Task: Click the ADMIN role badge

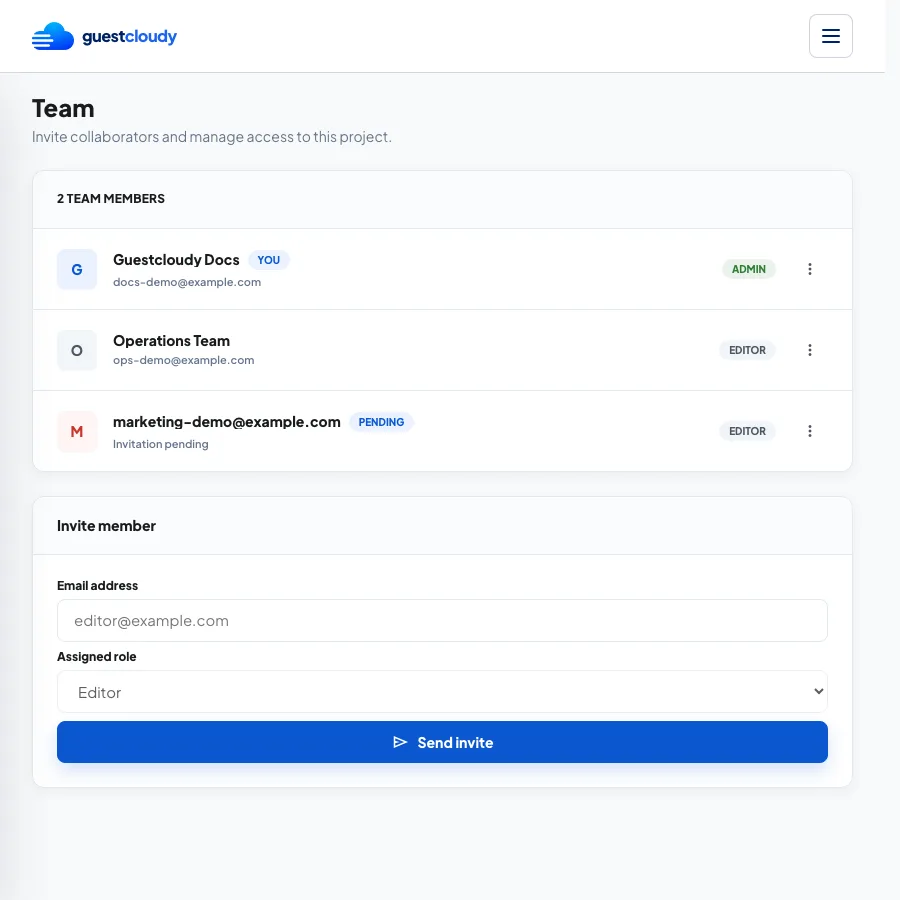Action: pyautogui.click(x=748, y=269)
